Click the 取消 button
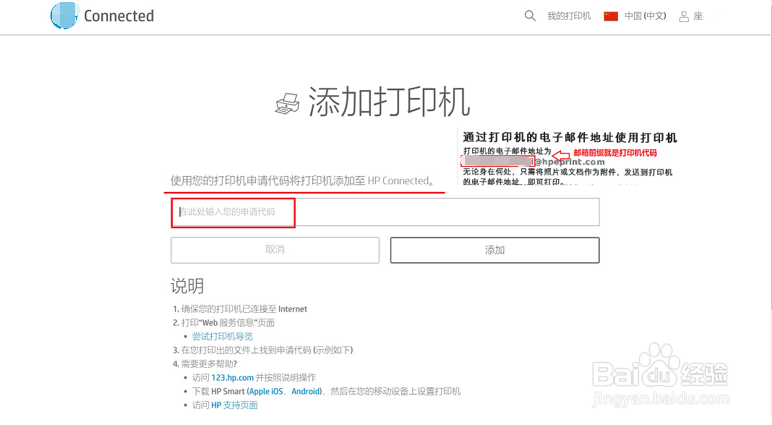 tap(275, 250)
